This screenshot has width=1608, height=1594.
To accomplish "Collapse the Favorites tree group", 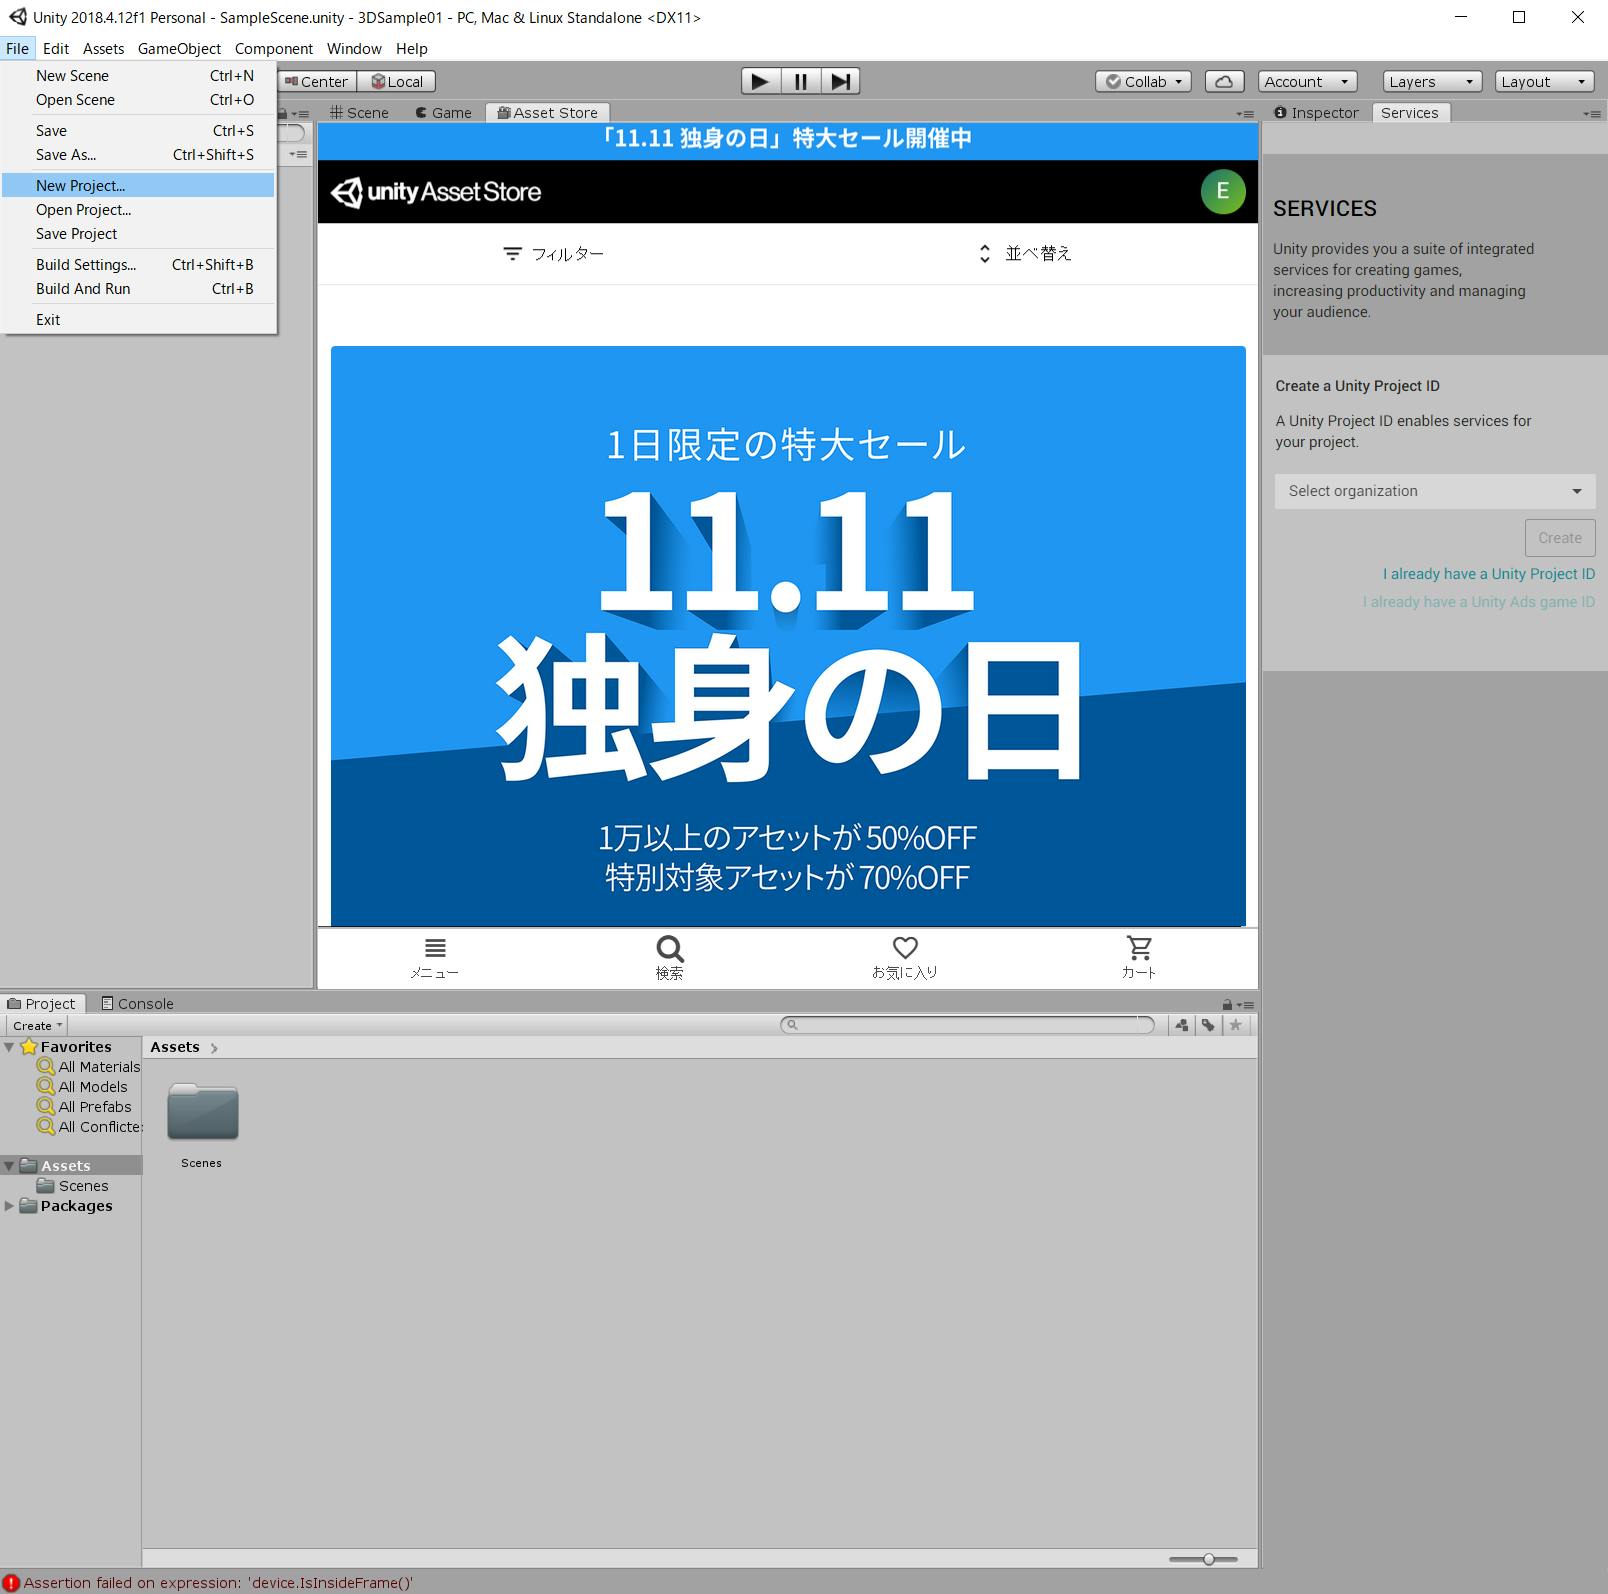I will 9,1047.
